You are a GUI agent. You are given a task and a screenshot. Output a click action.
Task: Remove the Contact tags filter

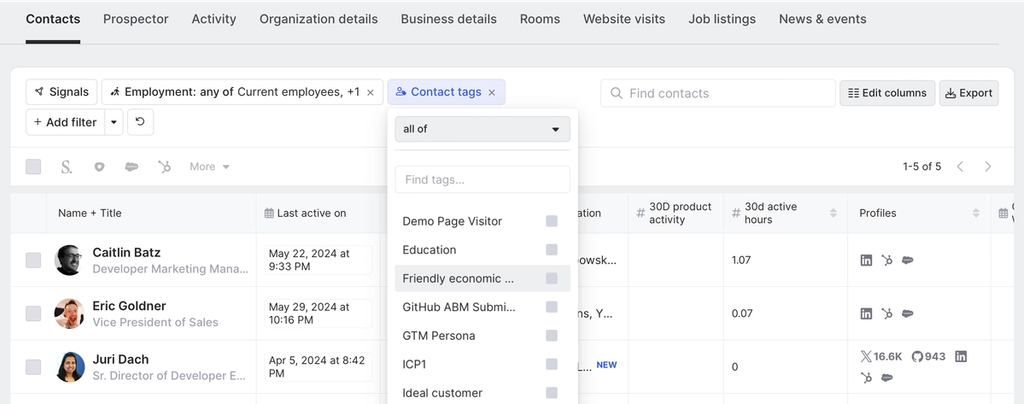(x=492, y=93)
